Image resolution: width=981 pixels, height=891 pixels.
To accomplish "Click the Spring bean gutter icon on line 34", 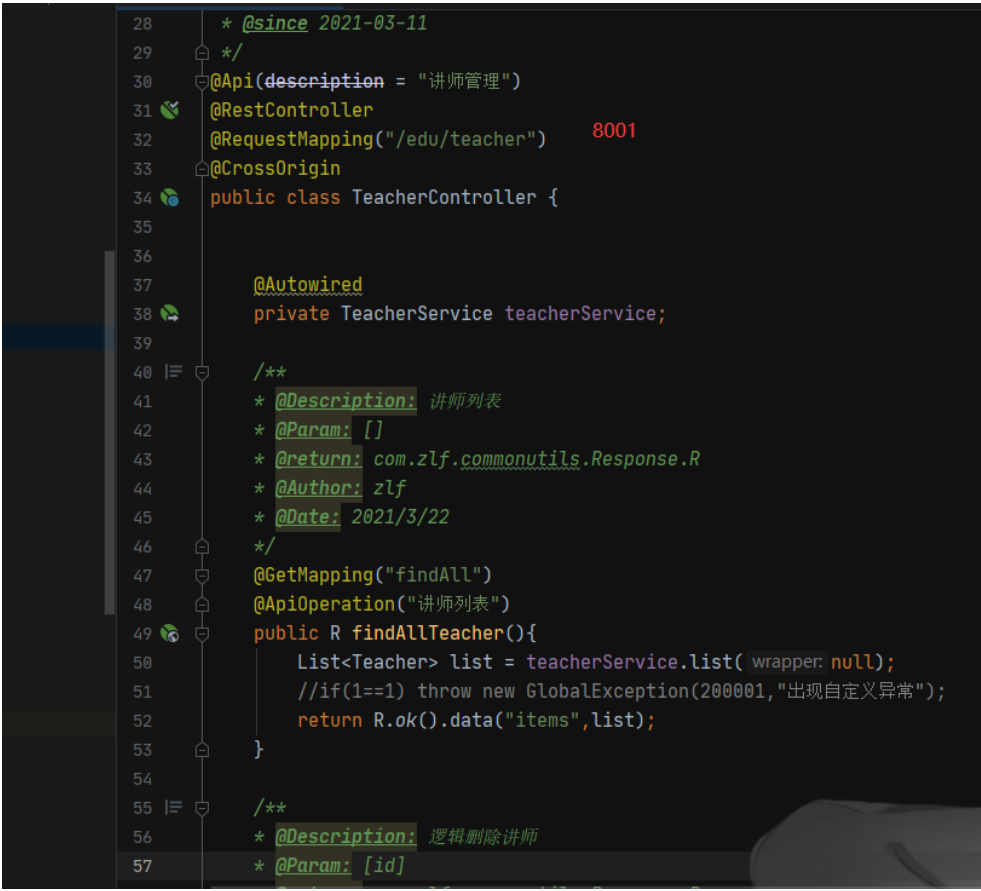I will pos(170,198).
